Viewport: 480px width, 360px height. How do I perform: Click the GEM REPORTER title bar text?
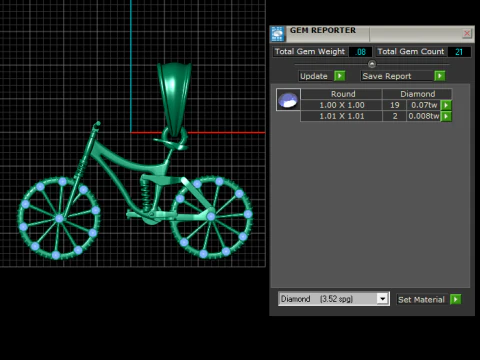pos(323,30)
